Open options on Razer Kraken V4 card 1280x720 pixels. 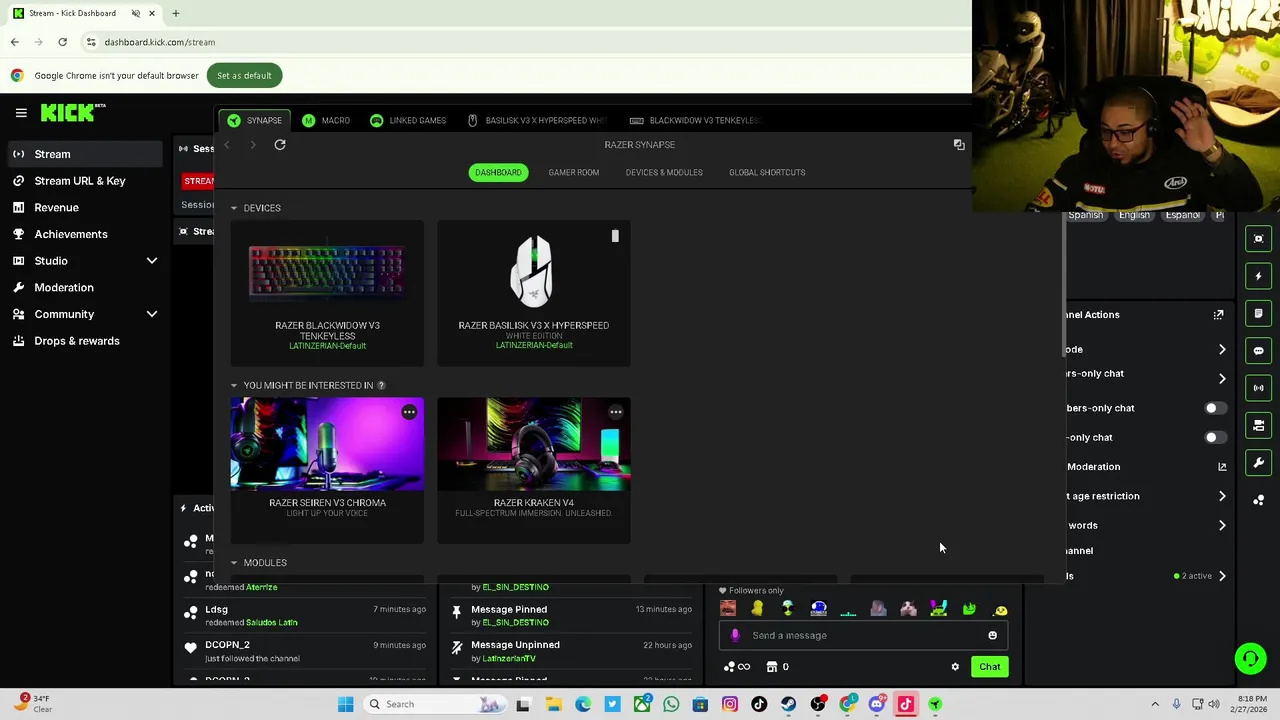(616, 412)
